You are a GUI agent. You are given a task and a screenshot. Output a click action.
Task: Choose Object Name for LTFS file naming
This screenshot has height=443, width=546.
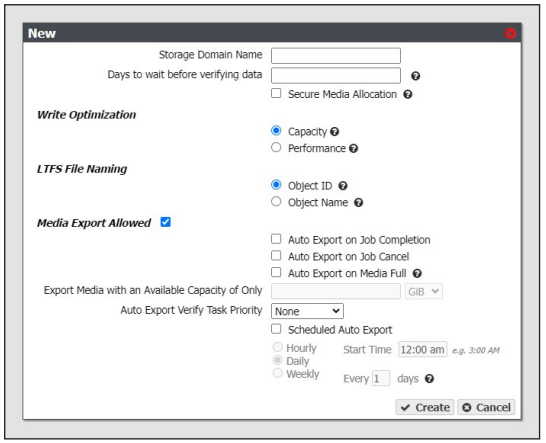tap(276, 201)
